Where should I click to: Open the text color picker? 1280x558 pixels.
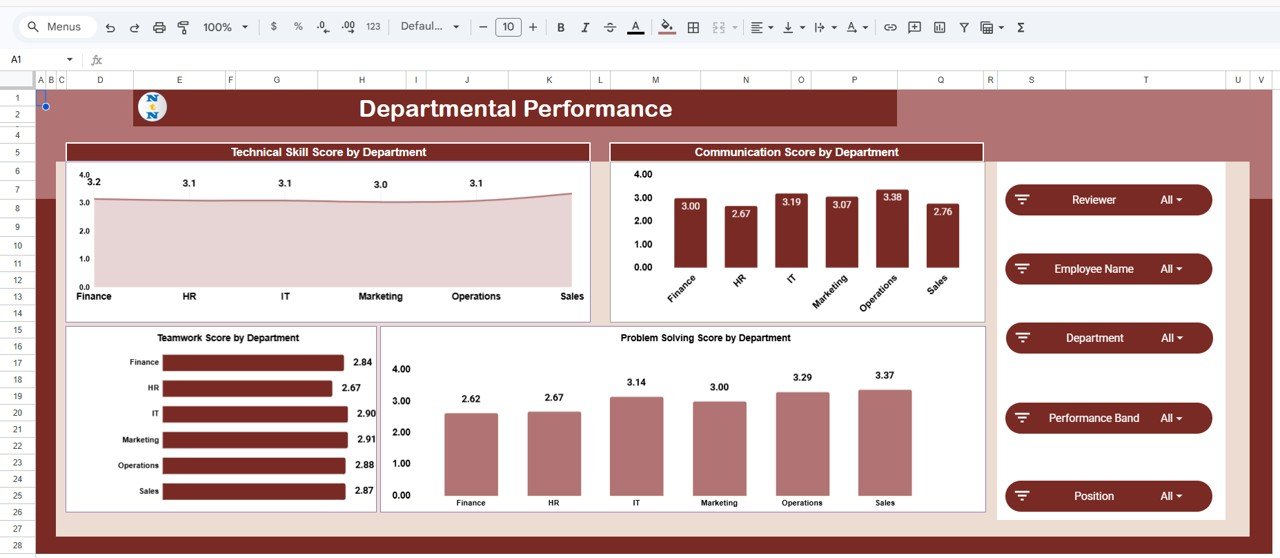(635, 27)
